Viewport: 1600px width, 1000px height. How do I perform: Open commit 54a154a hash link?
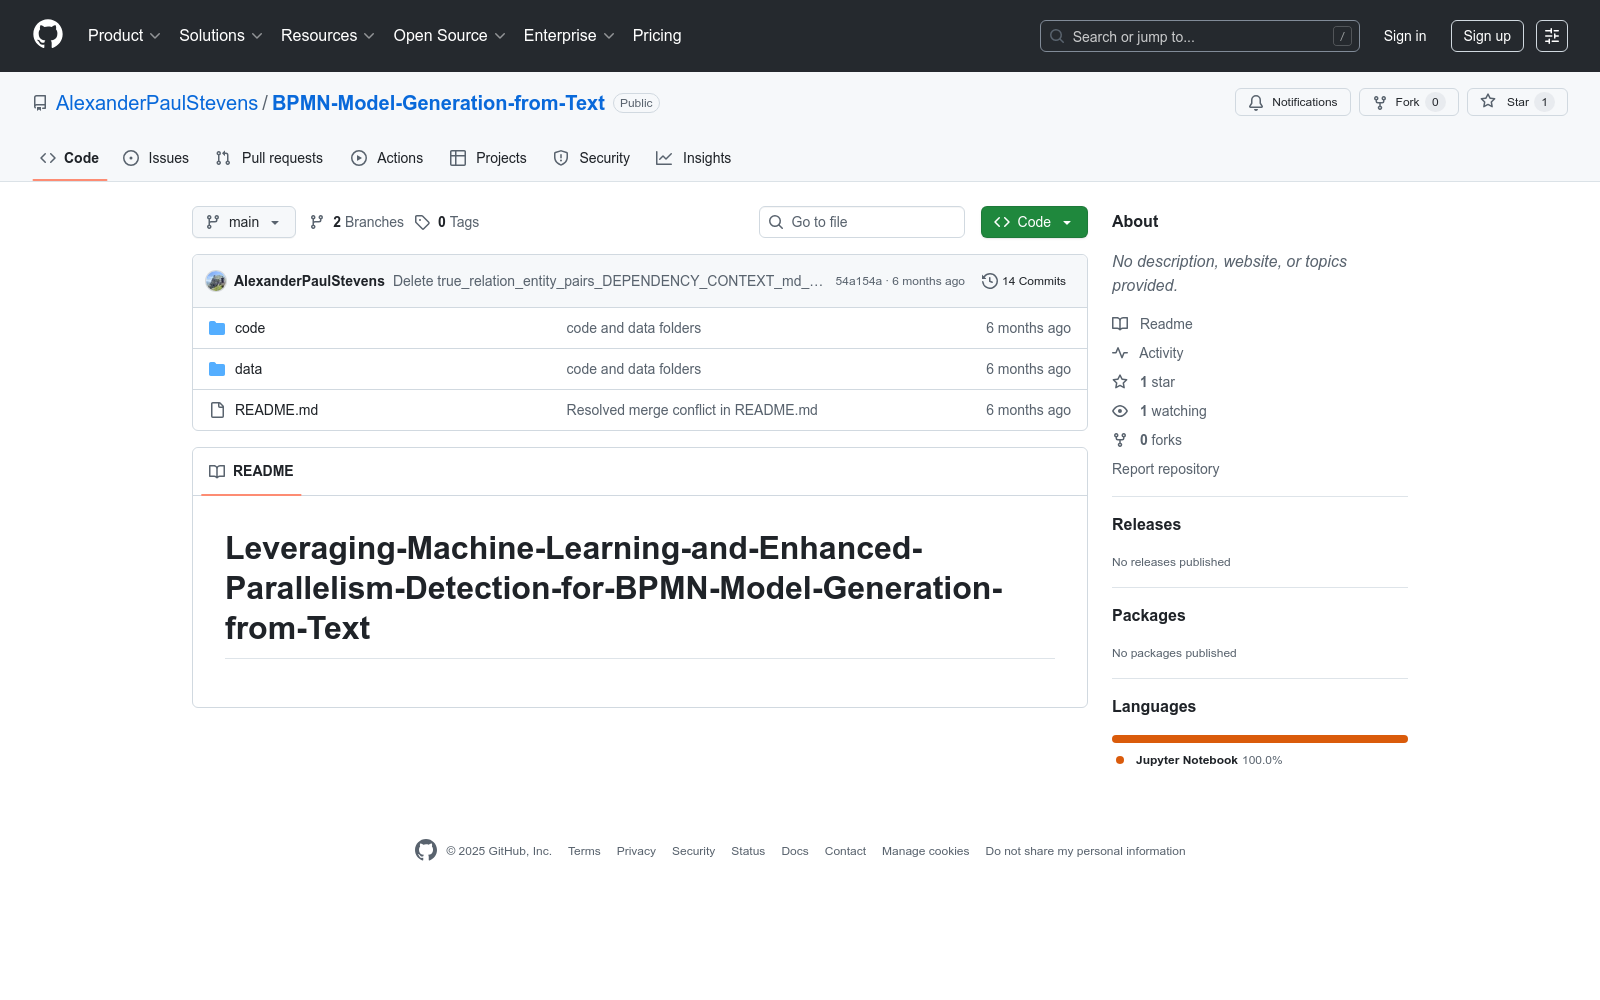859,281
